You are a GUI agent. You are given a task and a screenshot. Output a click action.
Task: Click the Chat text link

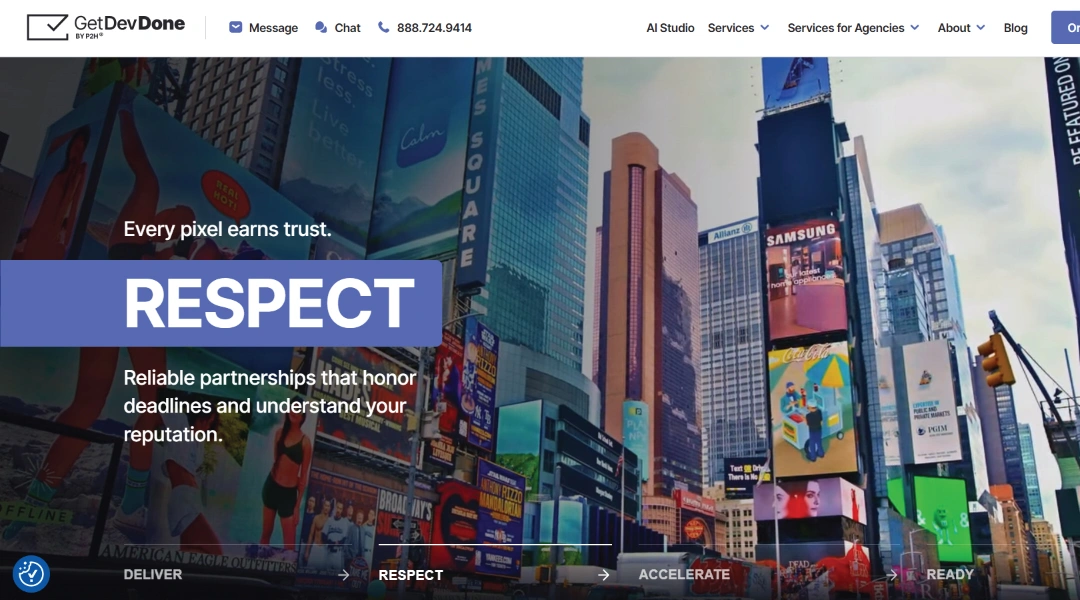tap(348, 28)
